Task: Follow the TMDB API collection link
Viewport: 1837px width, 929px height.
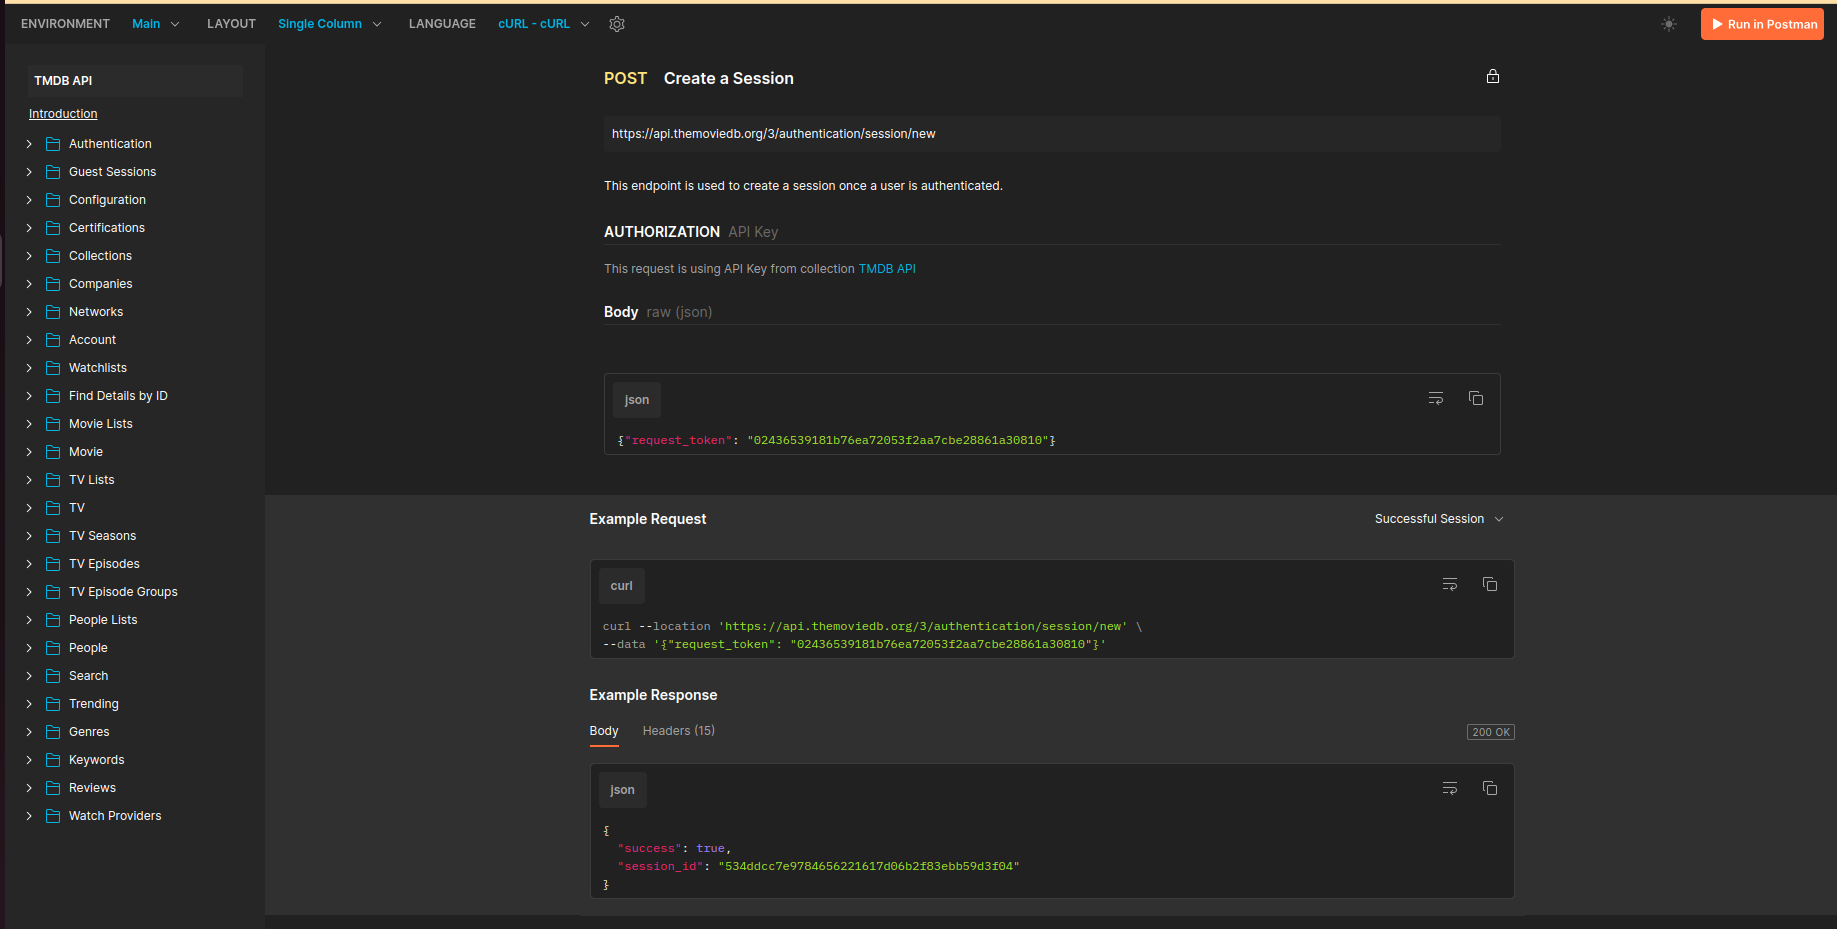Action: [x=887, y=269]
